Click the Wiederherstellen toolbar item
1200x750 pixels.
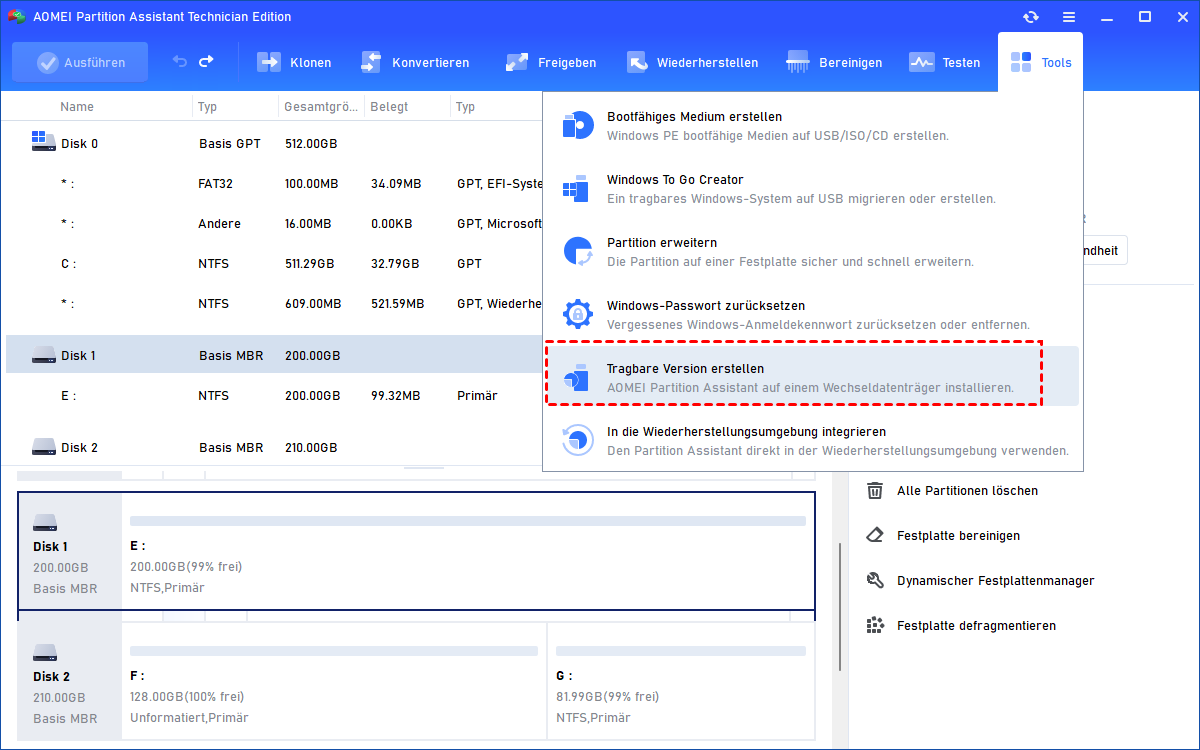[692, 62]
